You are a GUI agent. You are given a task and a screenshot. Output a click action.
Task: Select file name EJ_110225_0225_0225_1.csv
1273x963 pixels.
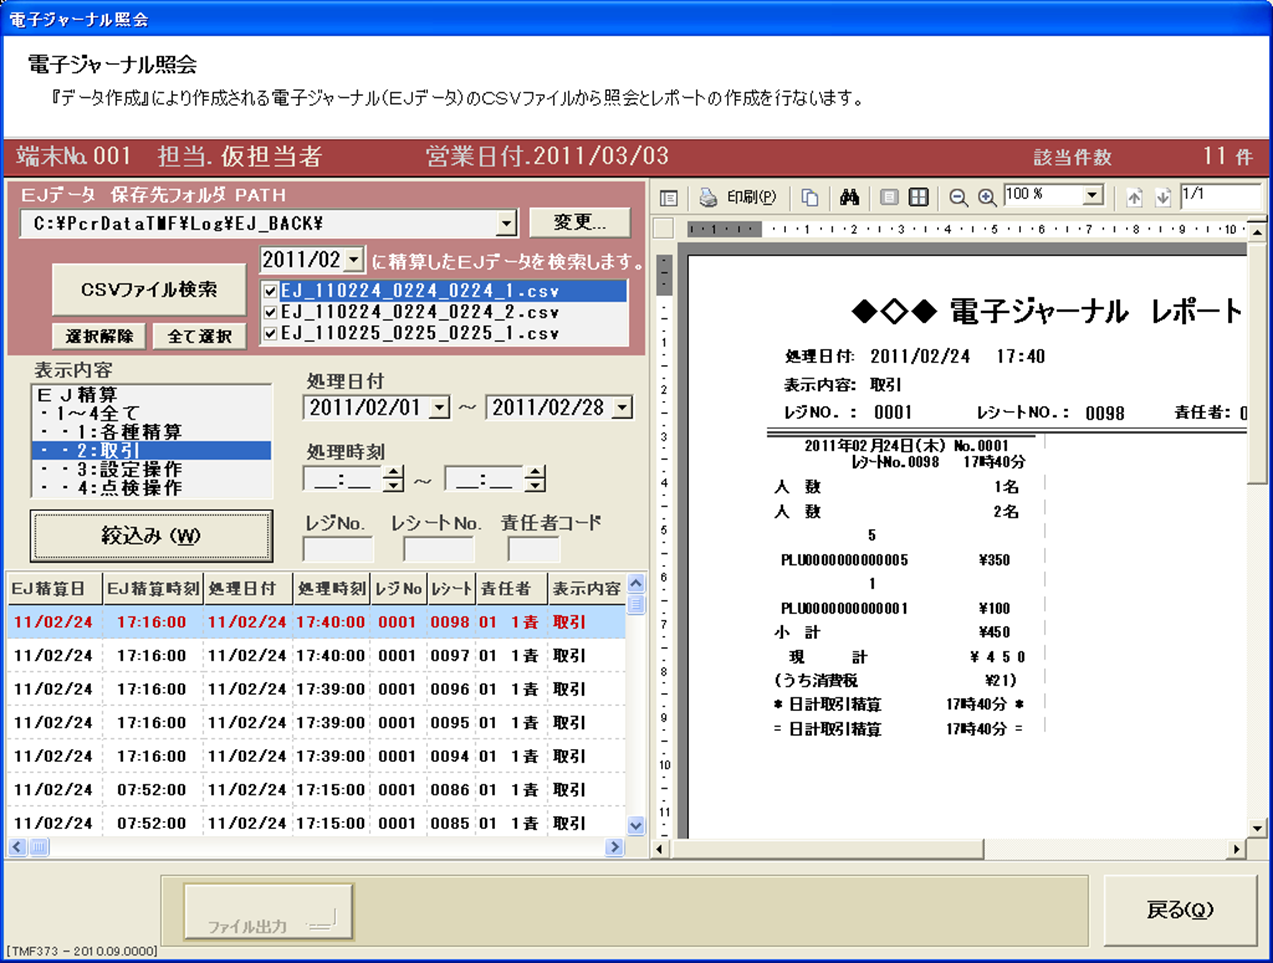[x=420, y=333]
